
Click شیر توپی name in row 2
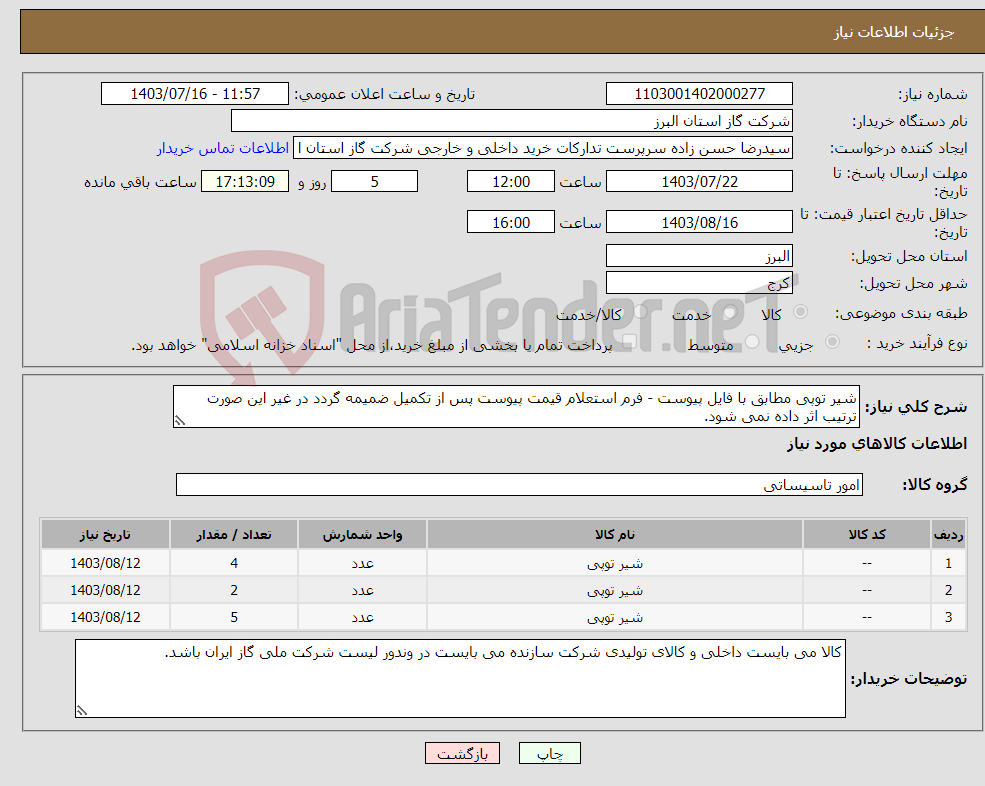pos(614,591)
